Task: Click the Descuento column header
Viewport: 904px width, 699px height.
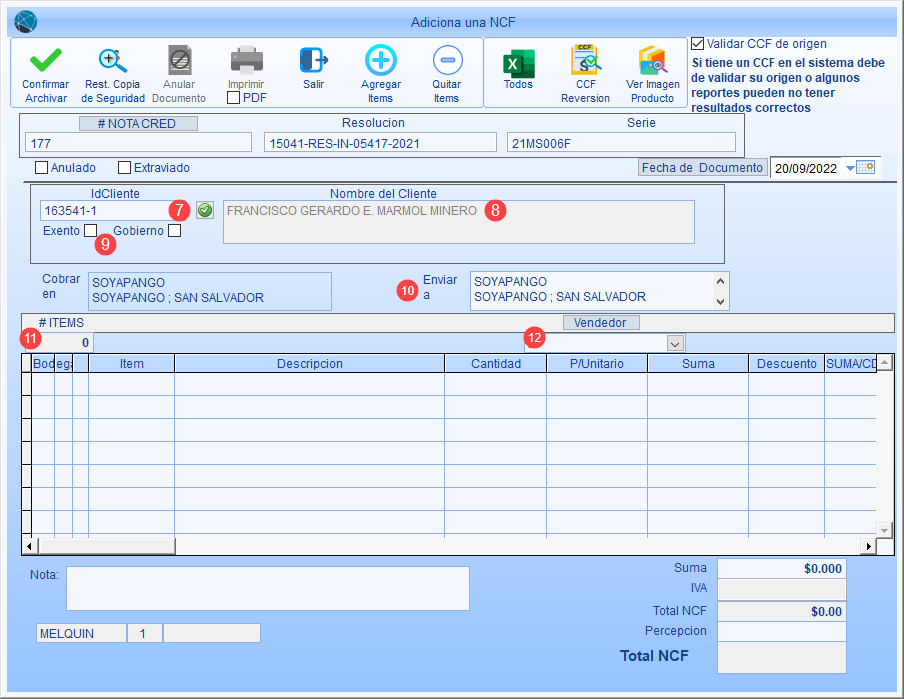Action: pyautogui.click(x=786, y=363)
